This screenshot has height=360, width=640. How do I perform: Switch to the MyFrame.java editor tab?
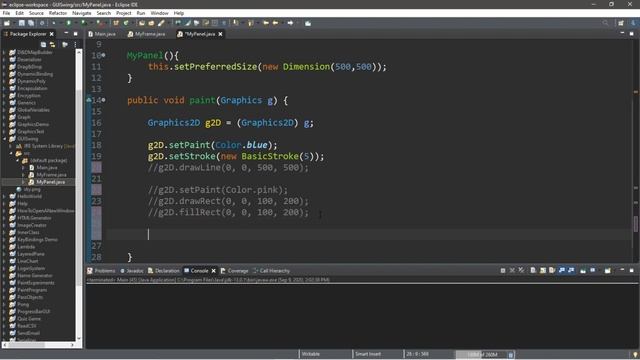pos(147,34)
